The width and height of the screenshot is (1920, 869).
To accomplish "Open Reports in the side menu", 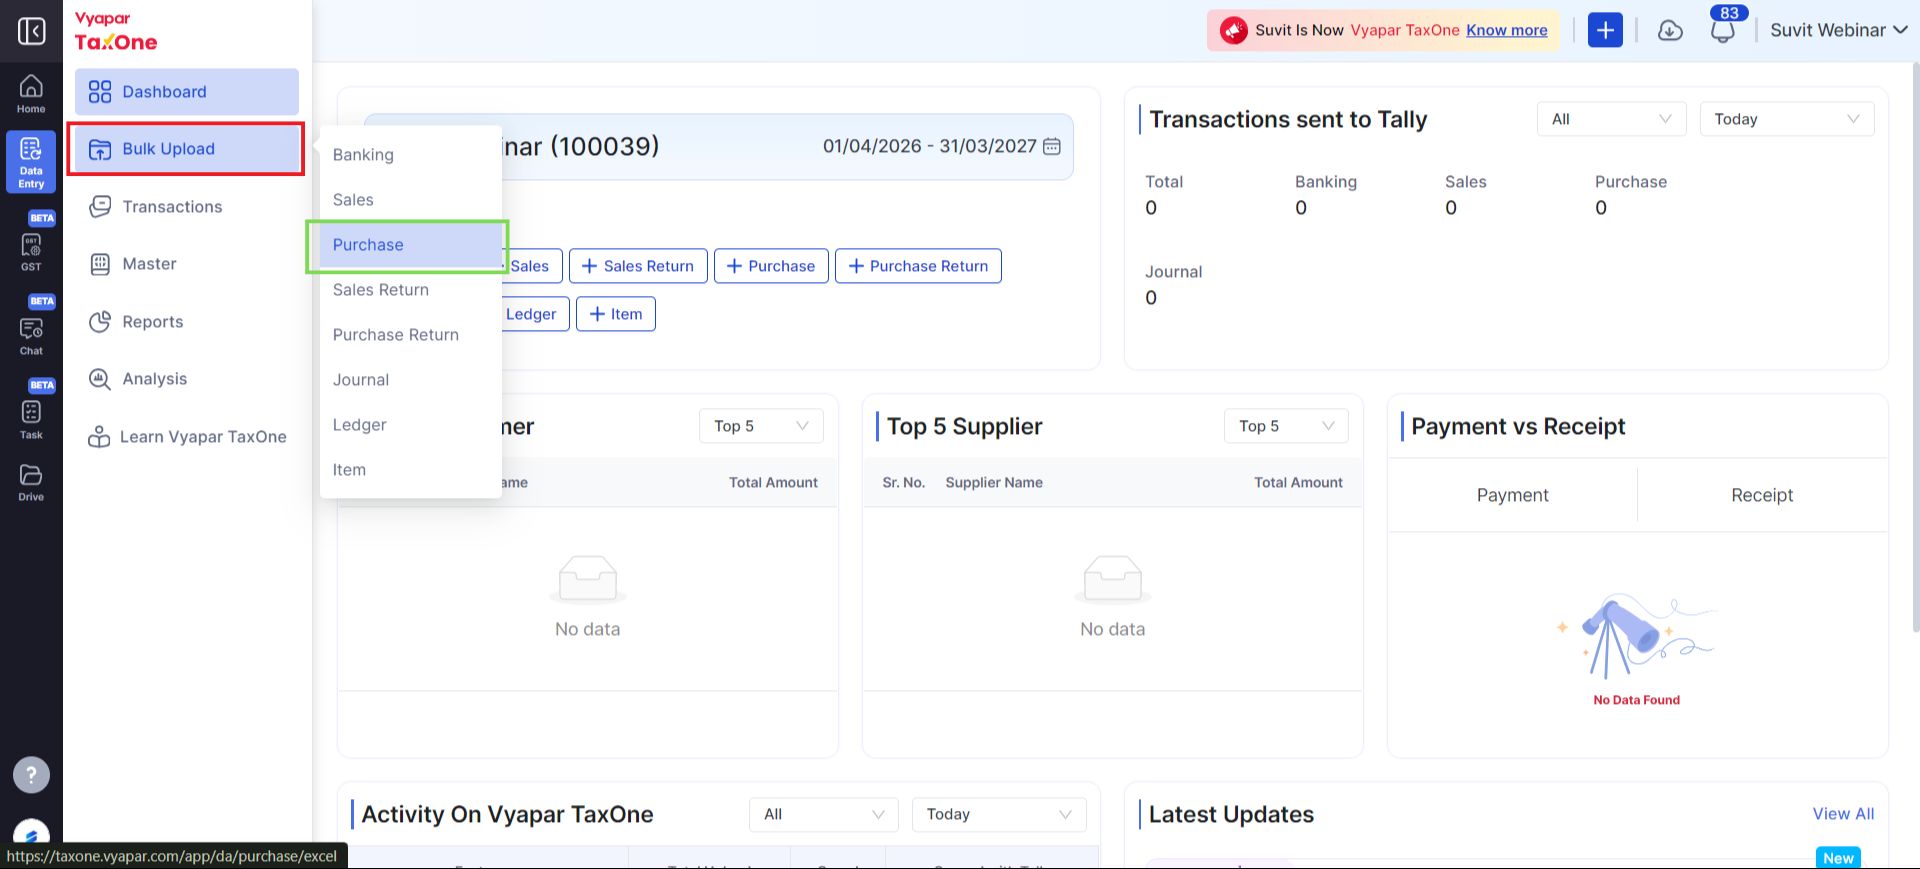I will [x=187, y=322].
